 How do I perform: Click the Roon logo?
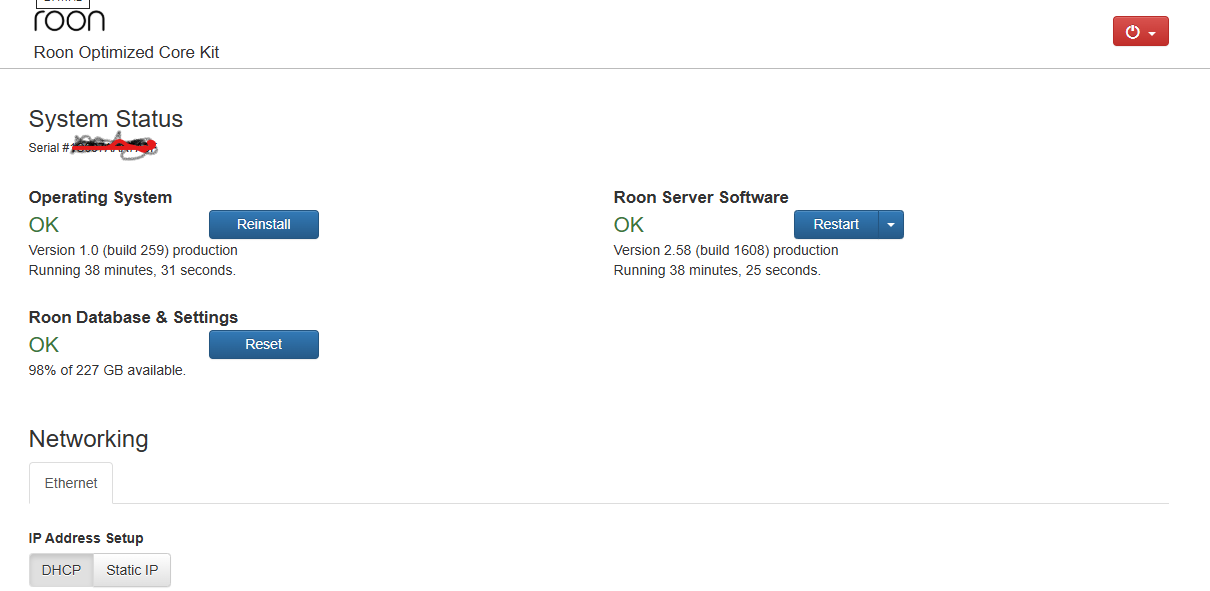click(69, 18)
